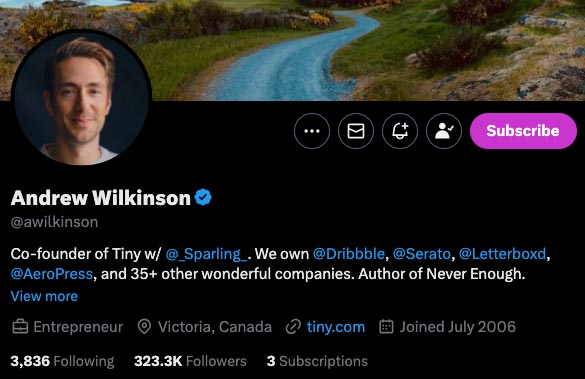Open the 3 Subscriptions list
Image resolution: width=585 pixels, height=379 pixels.
[317, 361]
